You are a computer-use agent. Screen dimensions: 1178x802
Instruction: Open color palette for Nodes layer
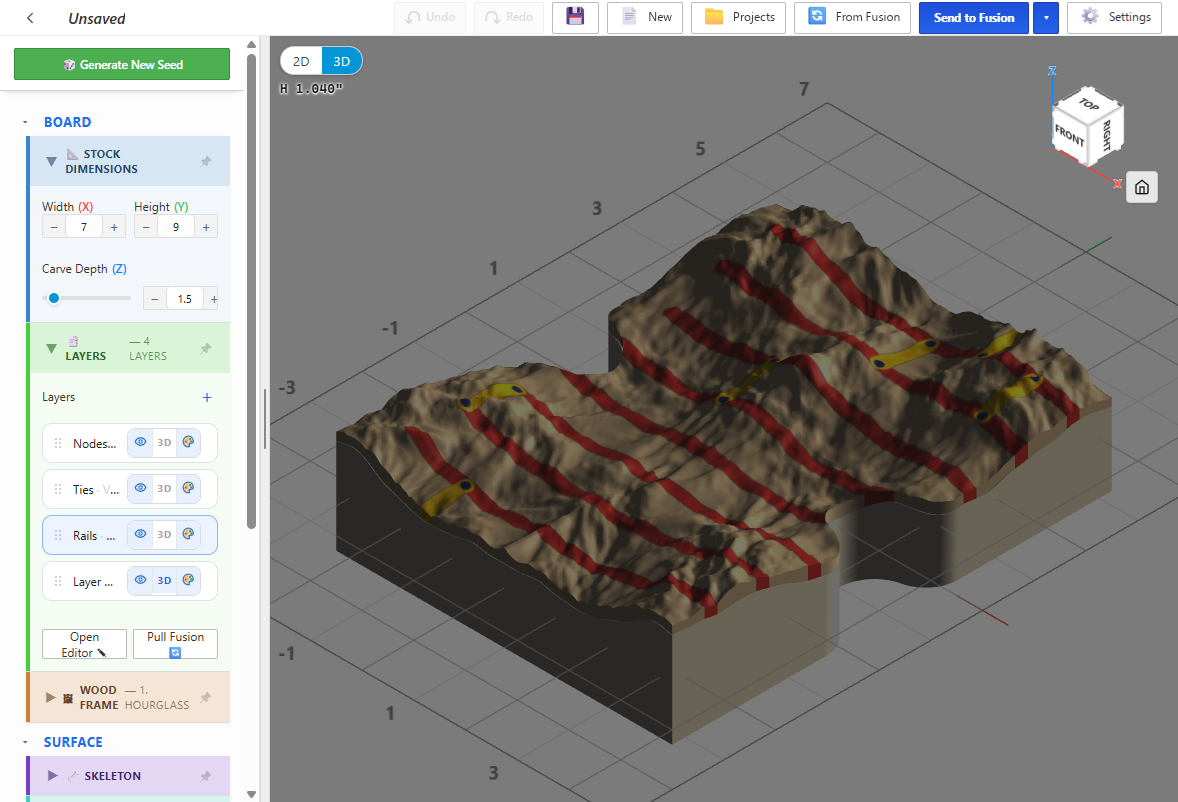click(189, 443)
